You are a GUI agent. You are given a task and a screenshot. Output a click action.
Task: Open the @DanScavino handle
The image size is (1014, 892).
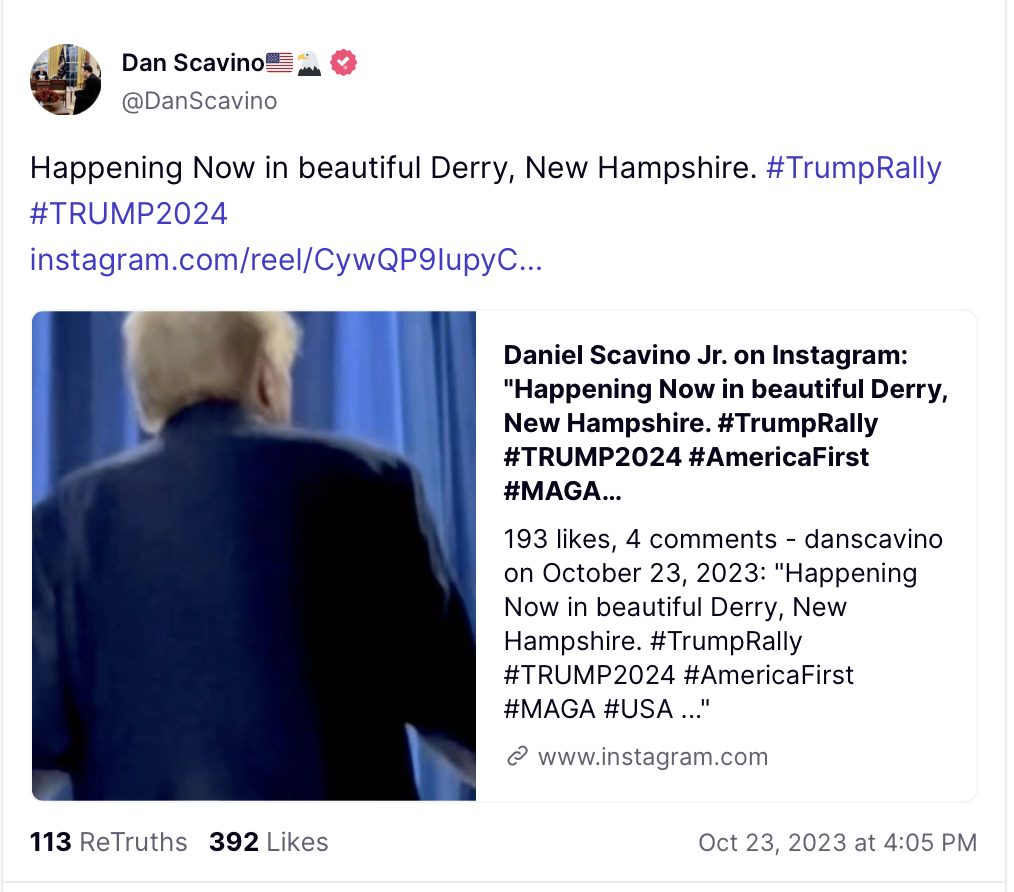point(199,101)
